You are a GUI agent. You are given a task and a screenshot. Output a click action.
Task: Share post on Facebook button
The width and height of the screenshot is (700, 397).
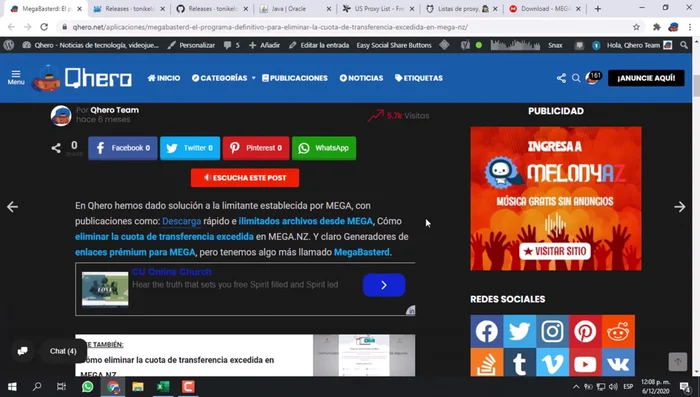point(123,148)
